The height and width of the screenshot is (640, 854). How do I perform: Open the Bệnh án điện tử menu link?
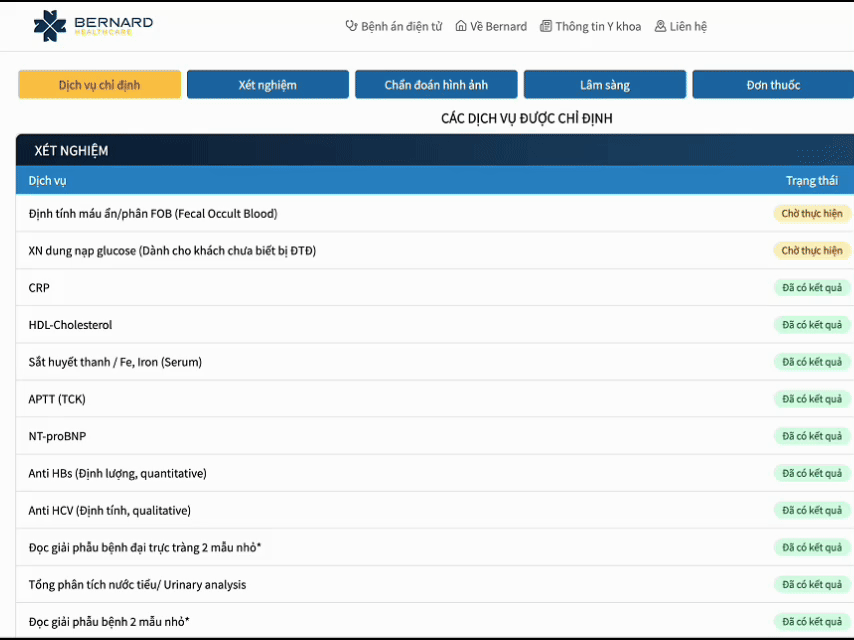click(x=401, y=26)
